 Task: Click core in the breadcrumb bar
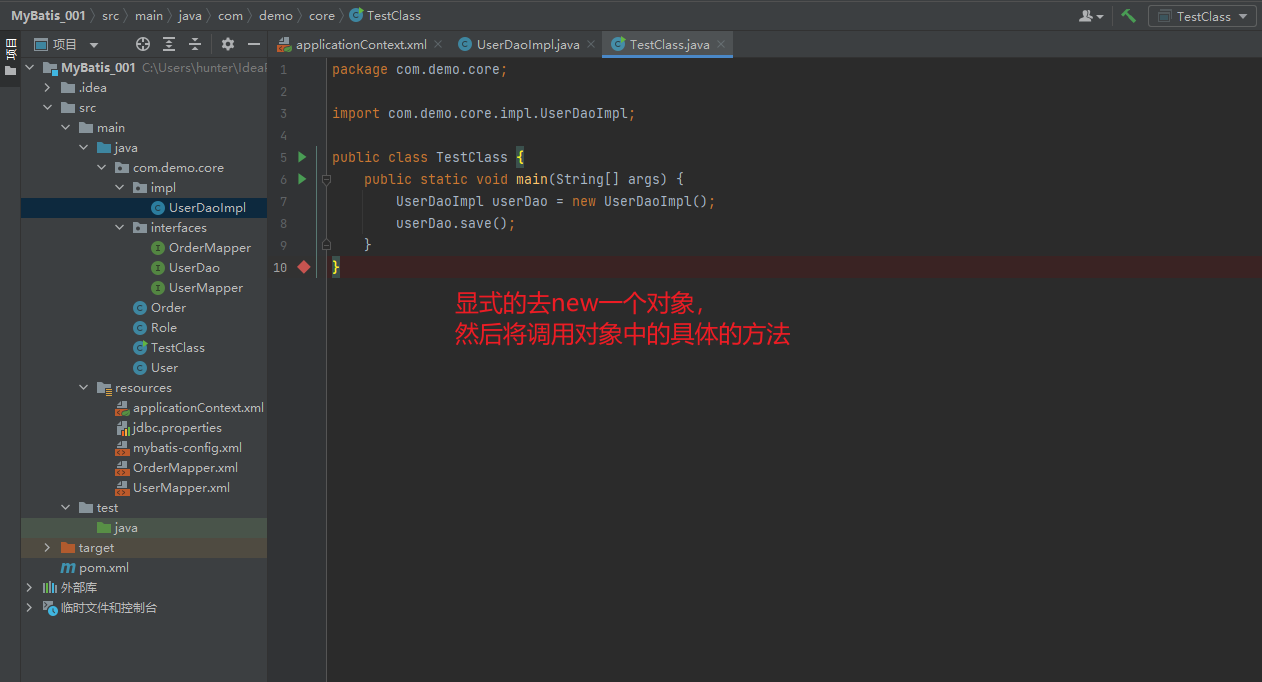322,16
